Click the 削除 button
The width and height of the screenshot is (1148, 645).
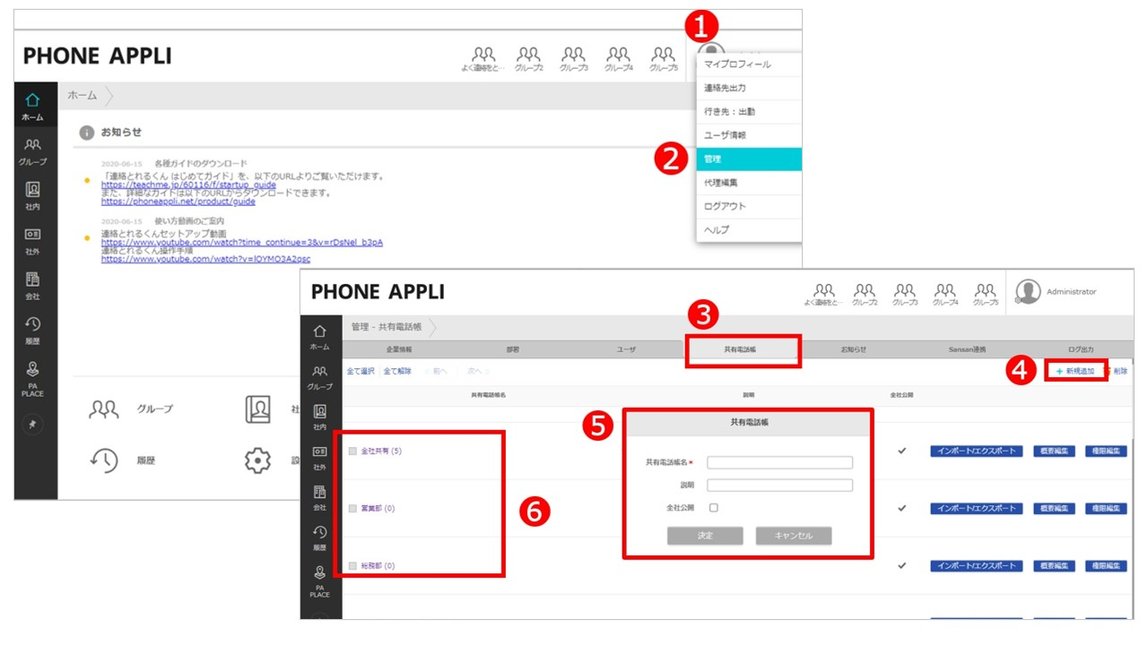1117,371
